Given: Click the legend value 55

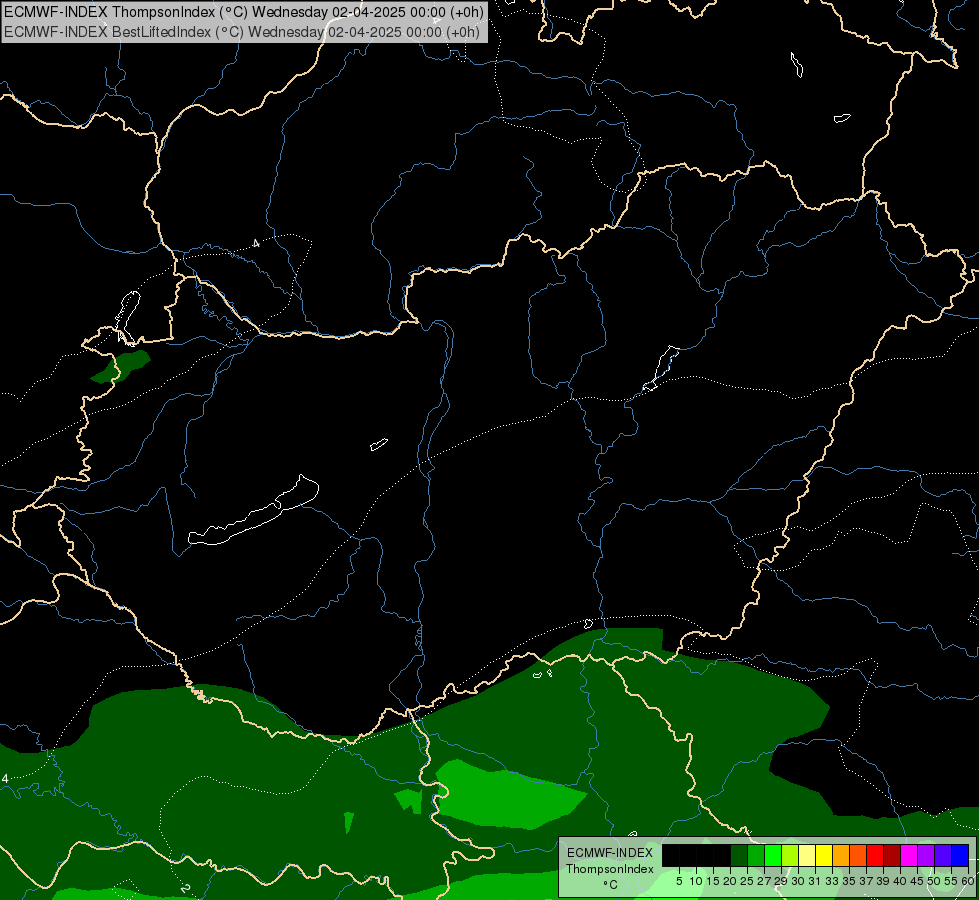Looking at the screenshot, I should coord(951,881).
